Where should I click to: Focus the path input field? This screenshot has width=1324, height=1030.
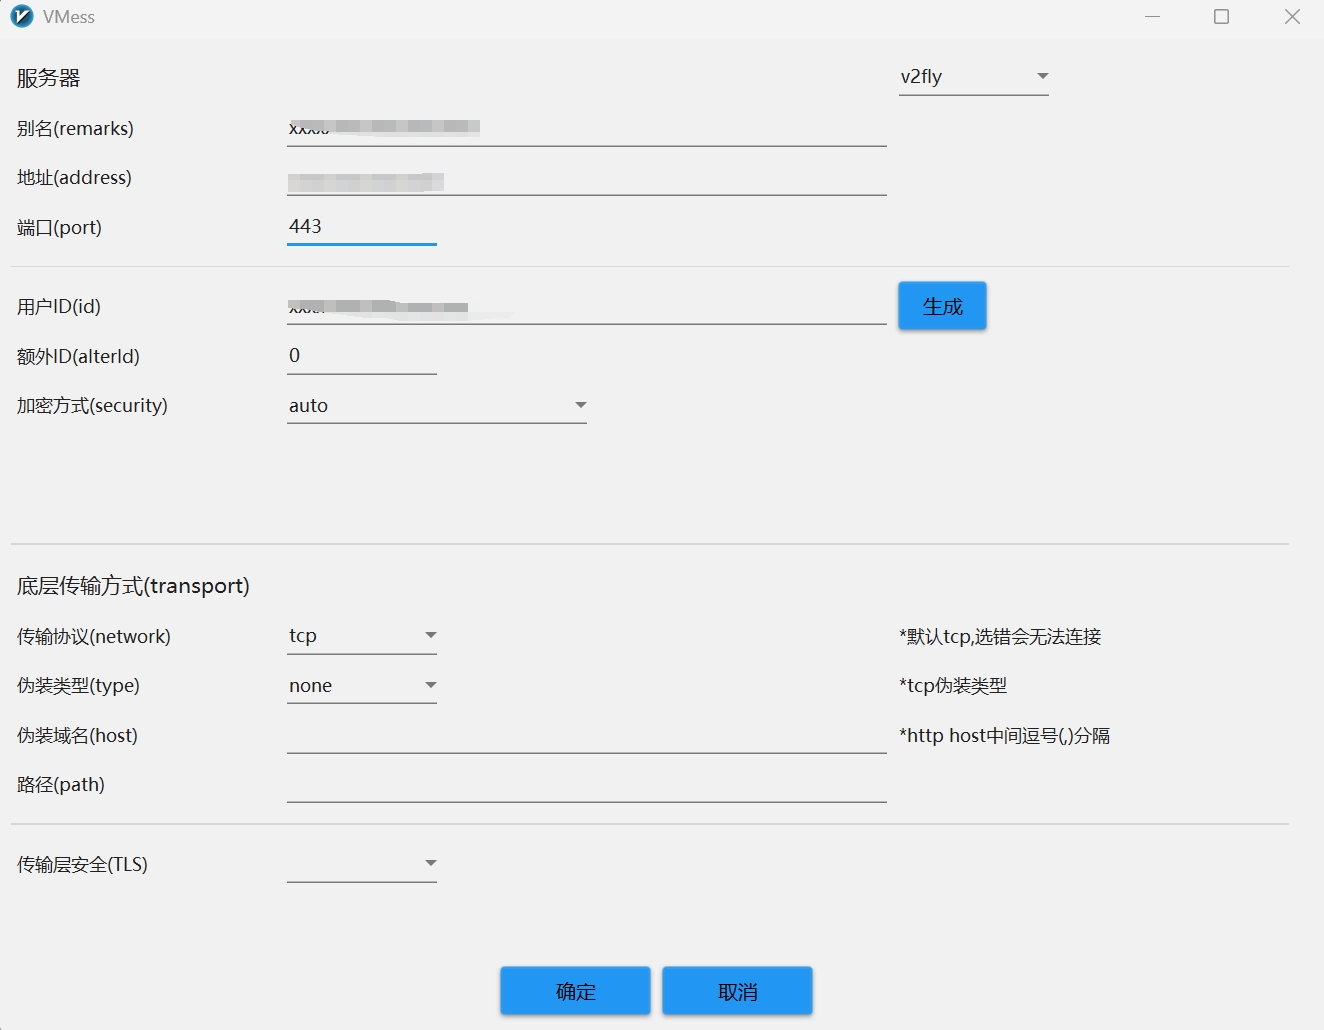586,785
